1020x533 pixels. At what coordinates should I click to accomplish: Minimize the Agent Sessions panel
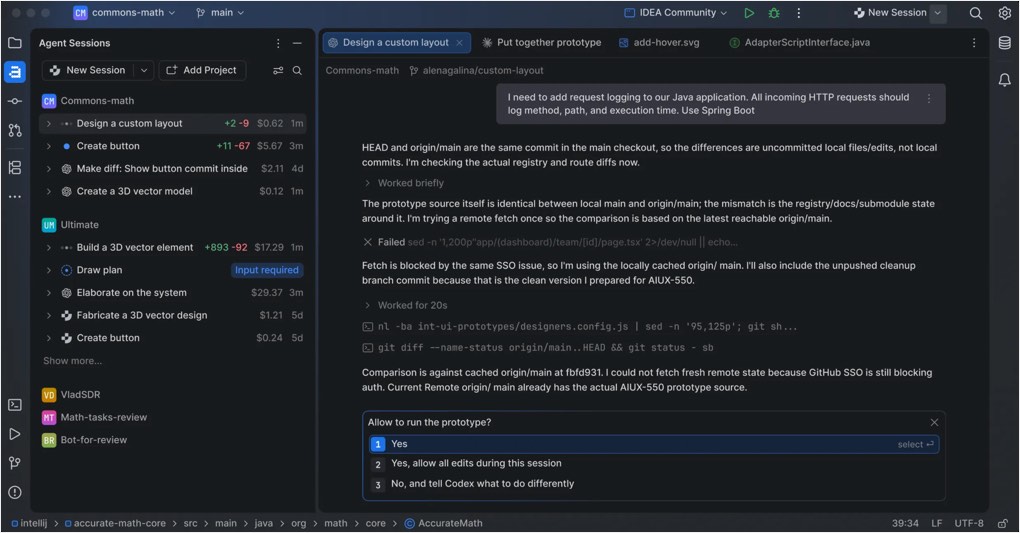click(x=297, y=43)
